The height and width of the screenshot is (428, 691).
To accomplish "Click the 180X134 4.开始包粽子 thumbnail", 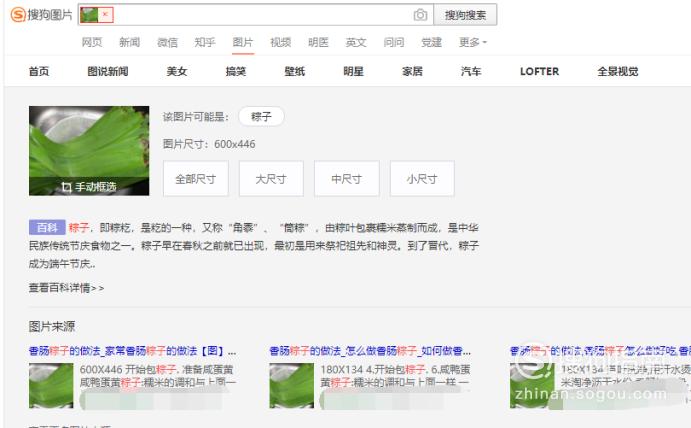I will pos(292,386).
